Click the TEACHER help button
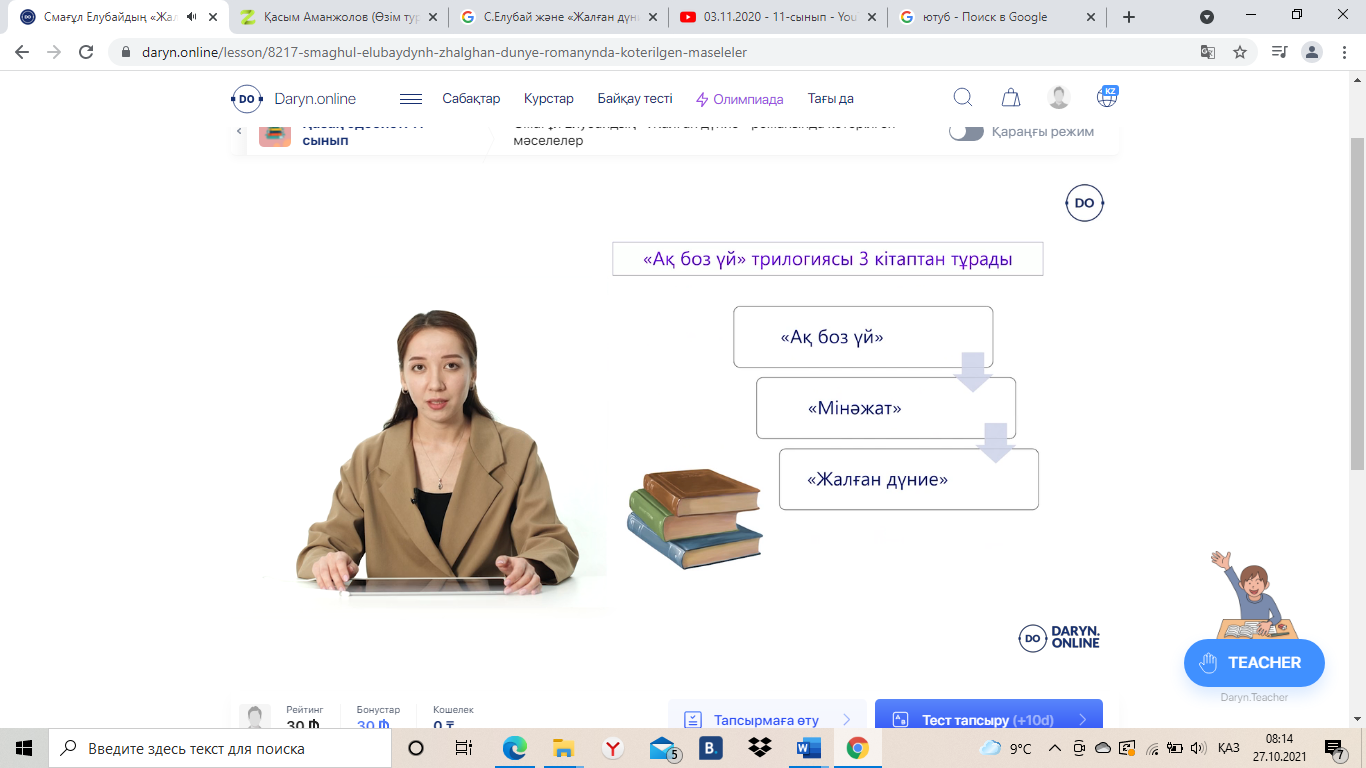Image resolution: width=1366 pixels, height=768 pixels. pos(1254,662)
